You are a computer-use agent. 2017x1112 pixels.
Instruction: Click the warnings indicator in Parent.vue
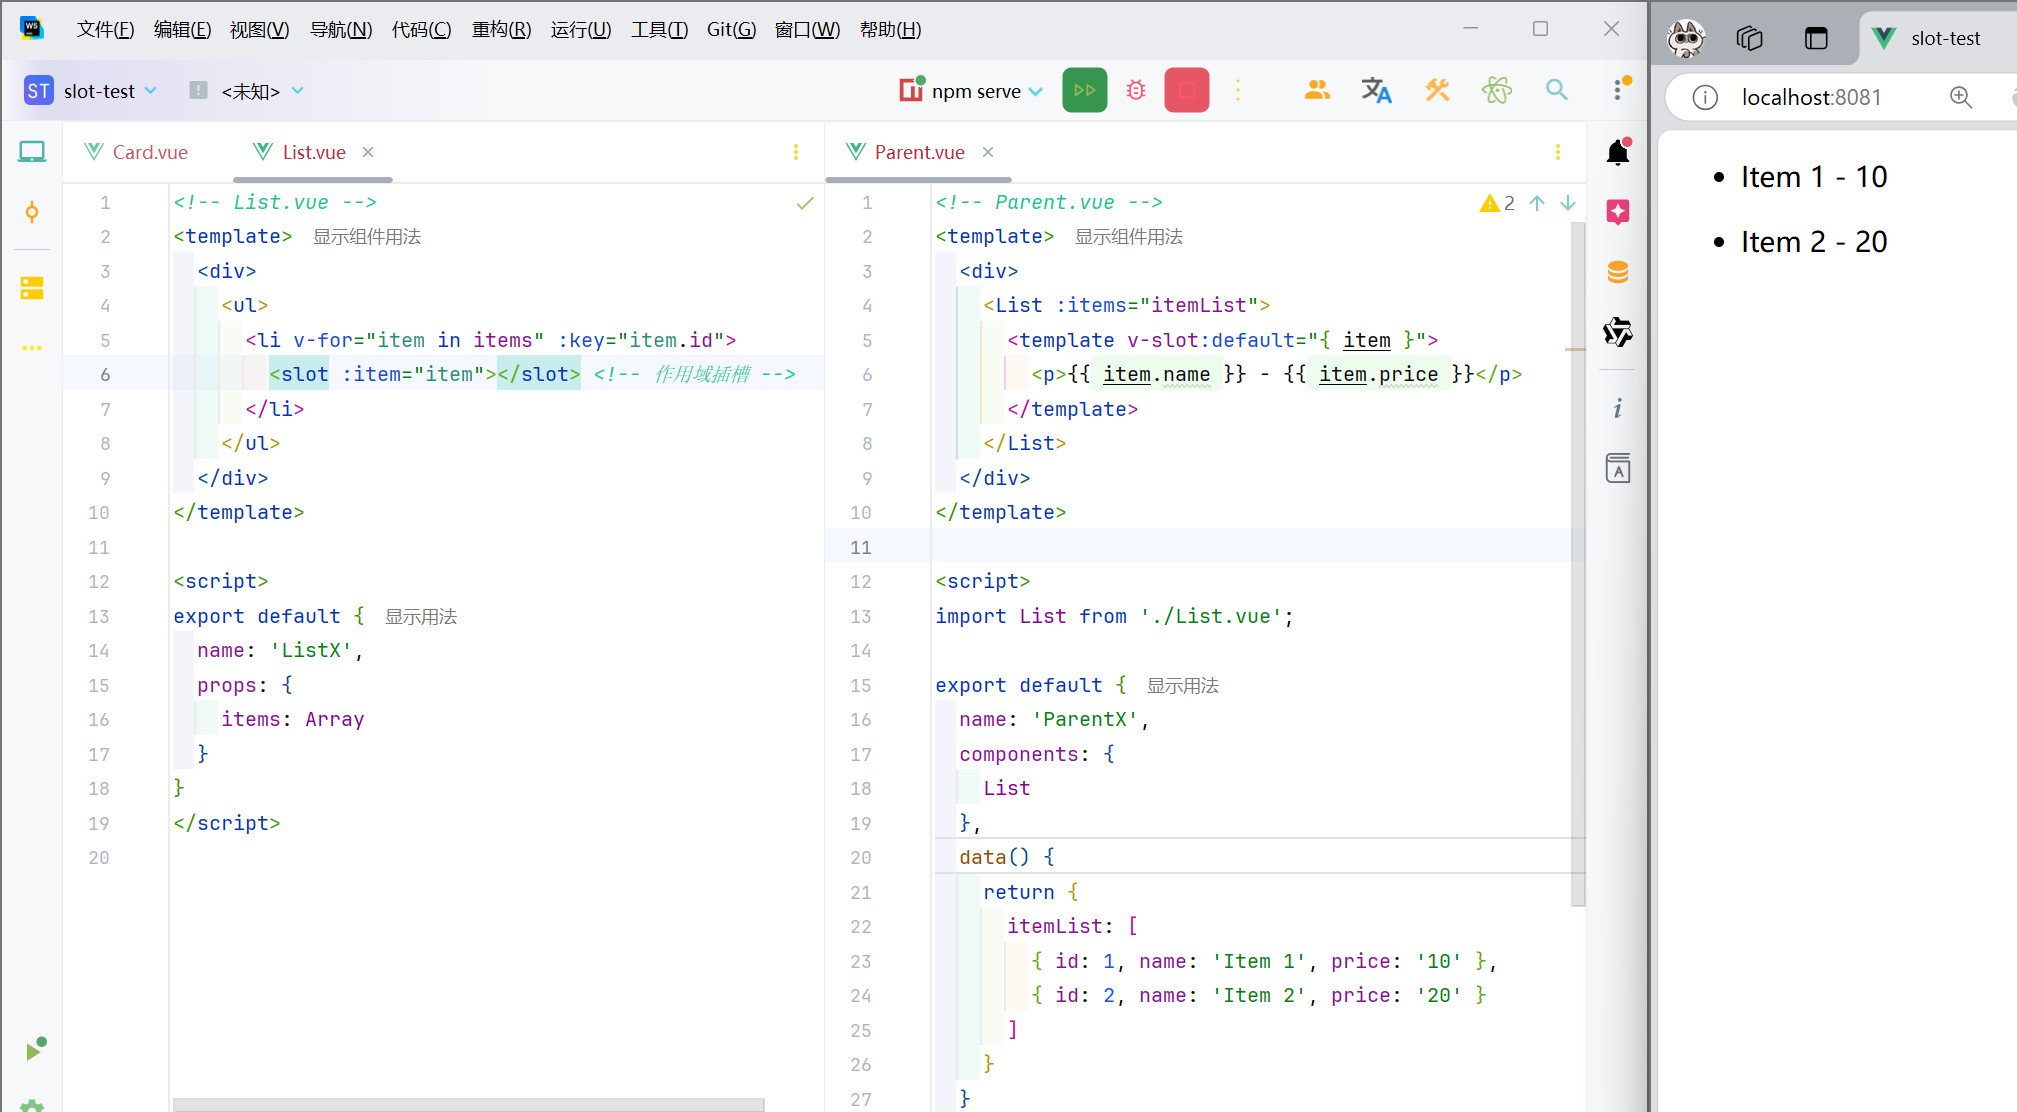tap(1497, 203)
